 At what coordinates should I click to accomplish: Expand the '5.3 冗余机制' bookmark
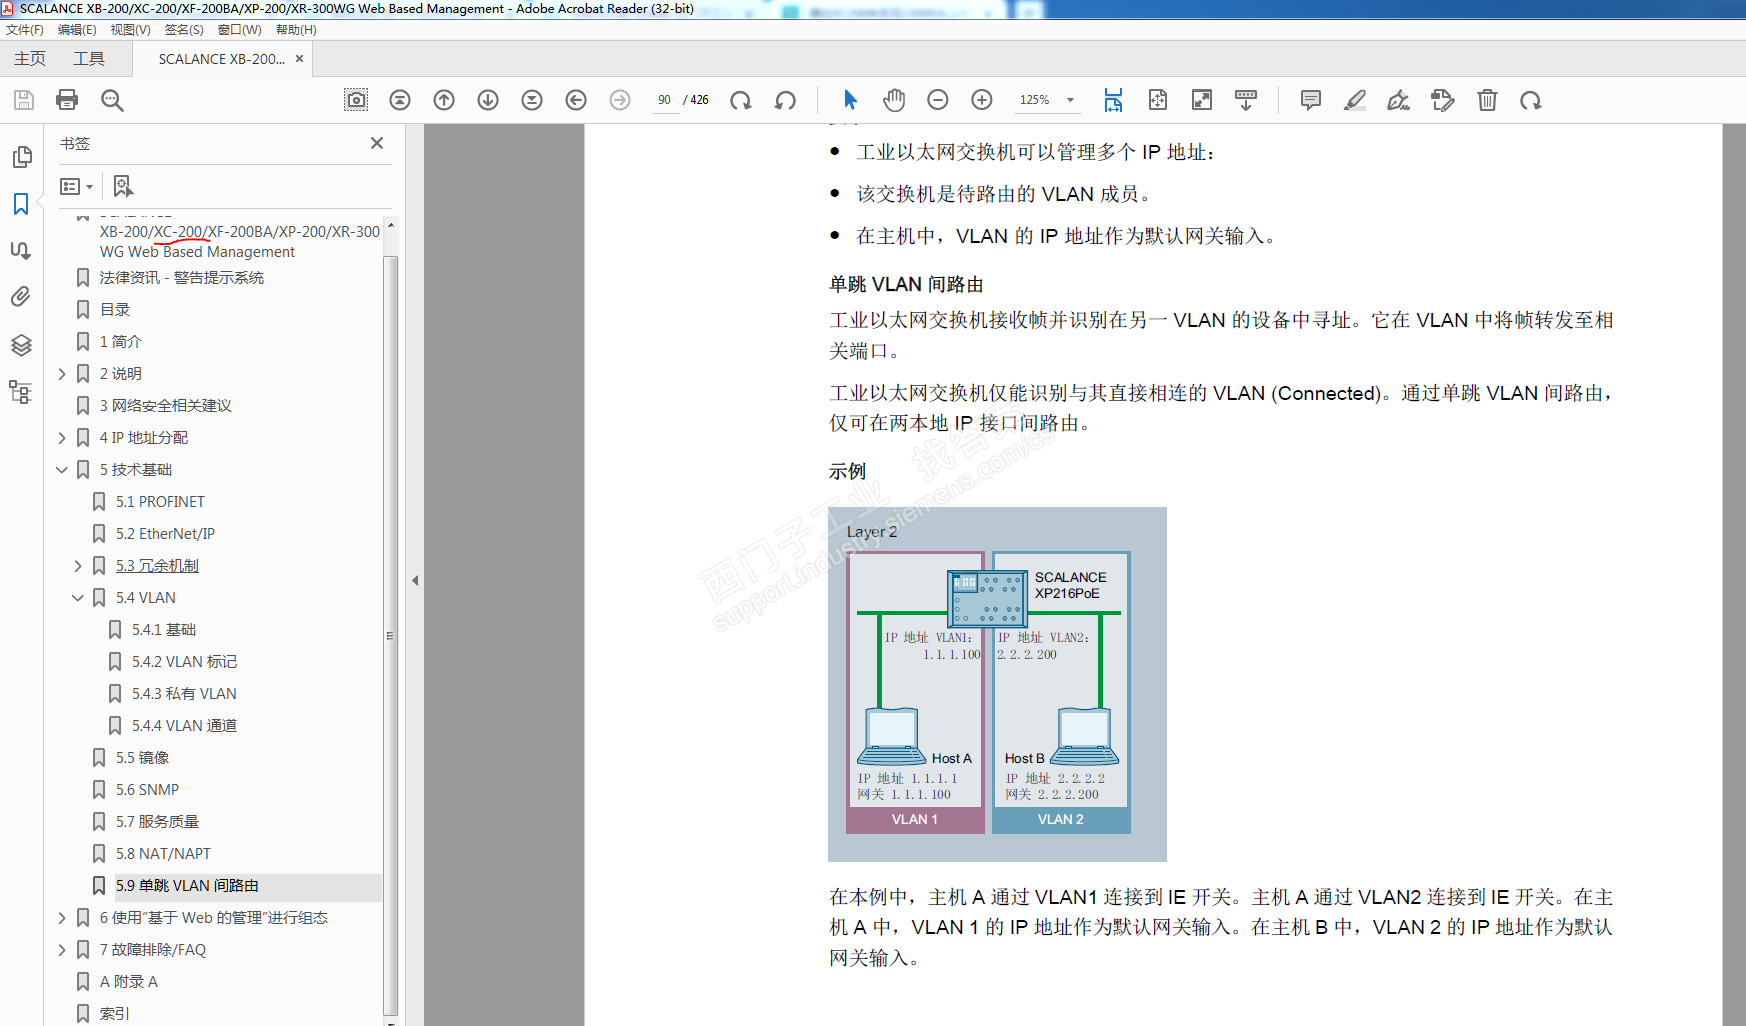coord(78,566)
